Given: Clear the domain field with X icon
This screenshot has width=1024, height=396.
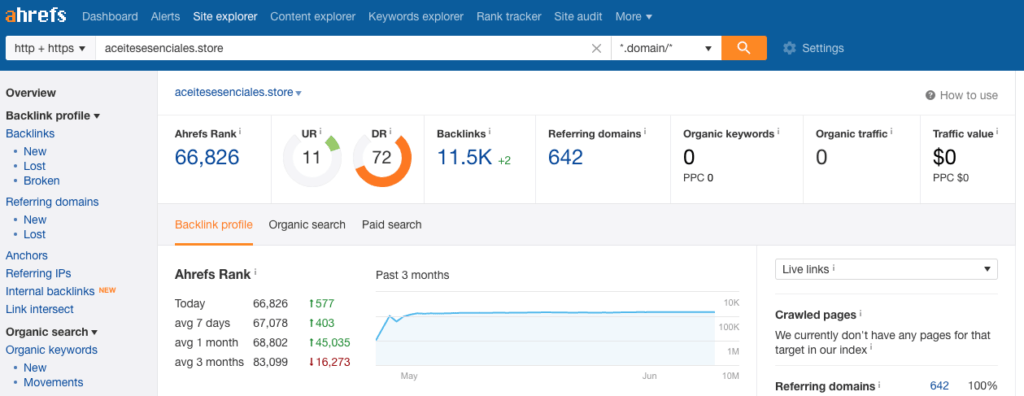Looking at the screenshot, I should pos(596,48).
